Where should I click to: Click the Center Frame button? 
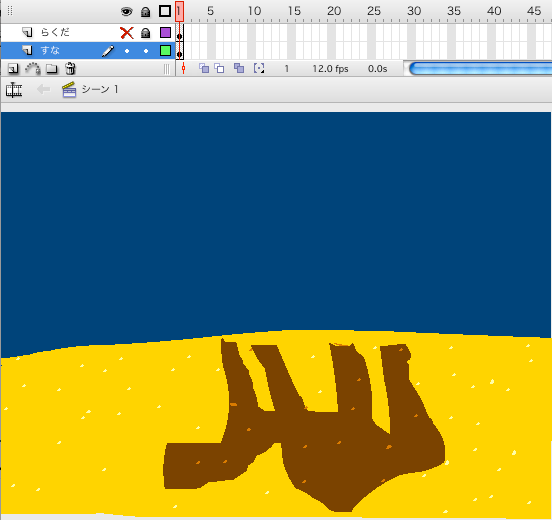pyautogui.click(x=183, y=68)
